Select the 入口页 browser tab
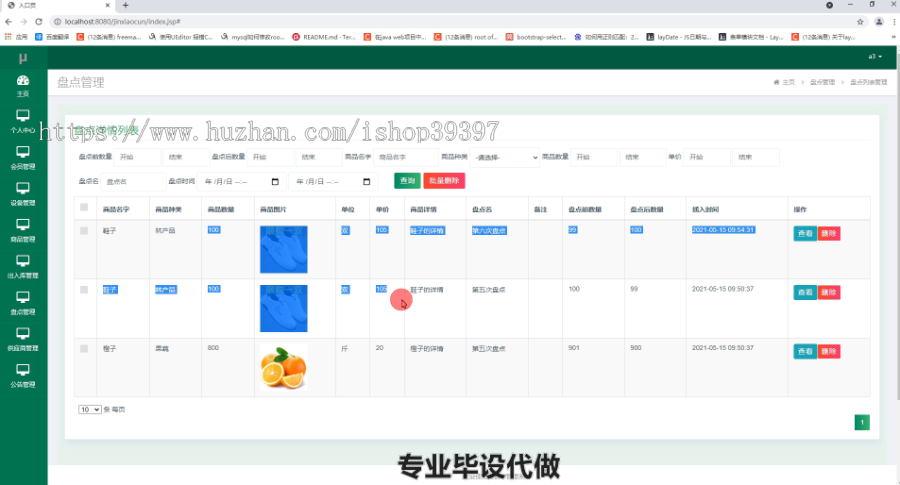This screenshot has height=485, width=900. (57, 5)
